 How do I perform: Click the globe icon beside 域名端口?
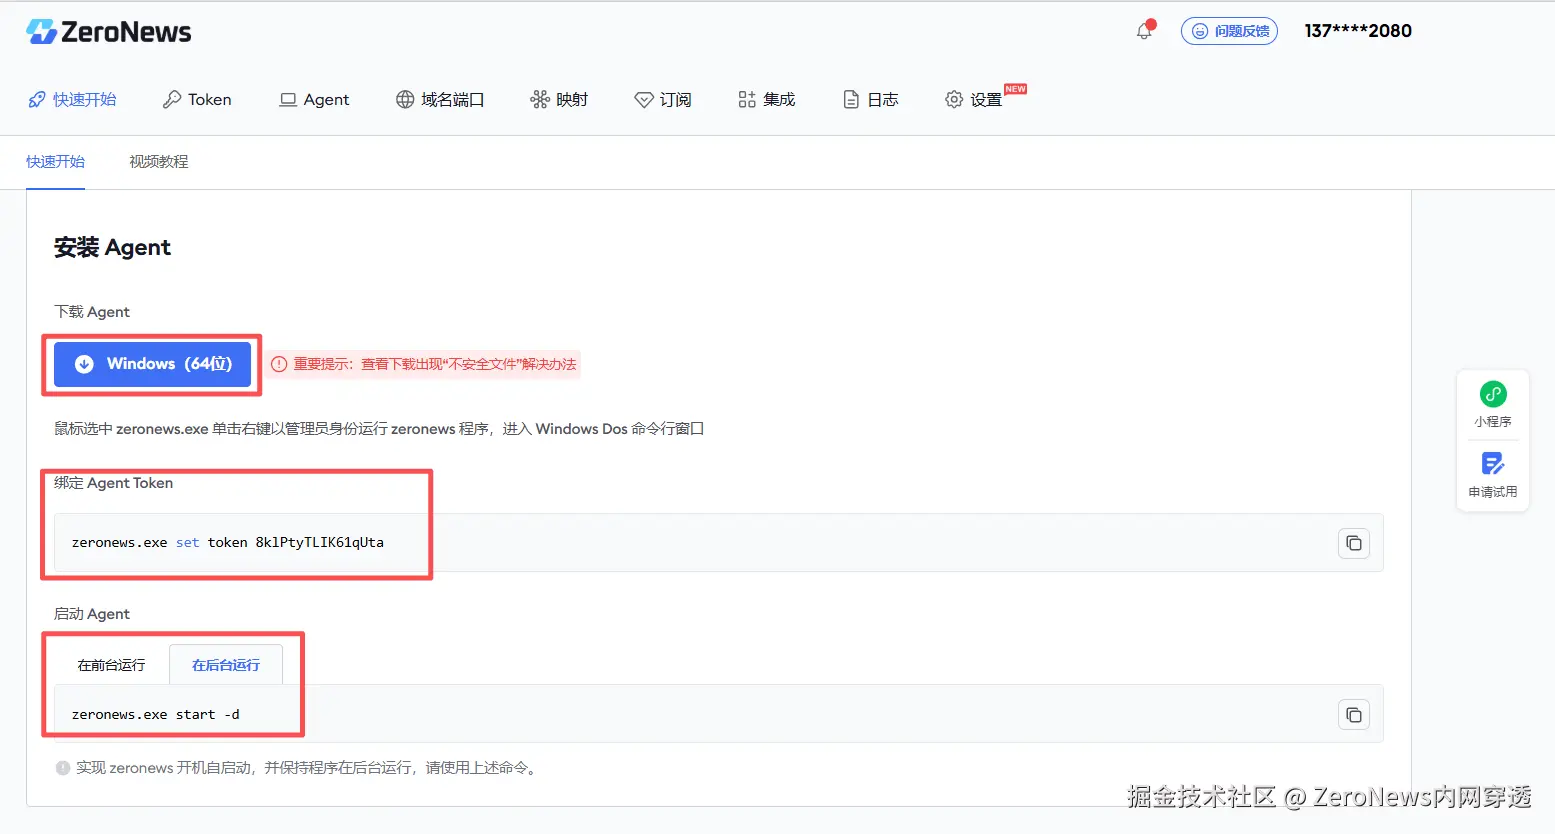pos(405,99)
